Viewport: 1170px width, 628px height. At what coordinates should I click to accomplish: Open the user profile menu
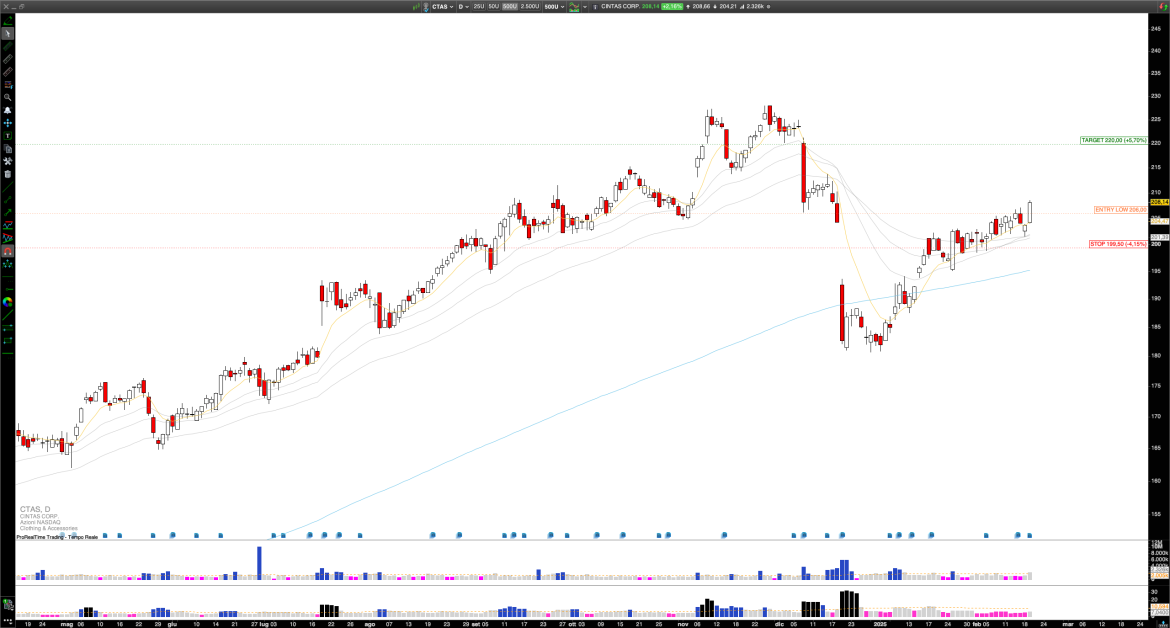coord(427,7)
